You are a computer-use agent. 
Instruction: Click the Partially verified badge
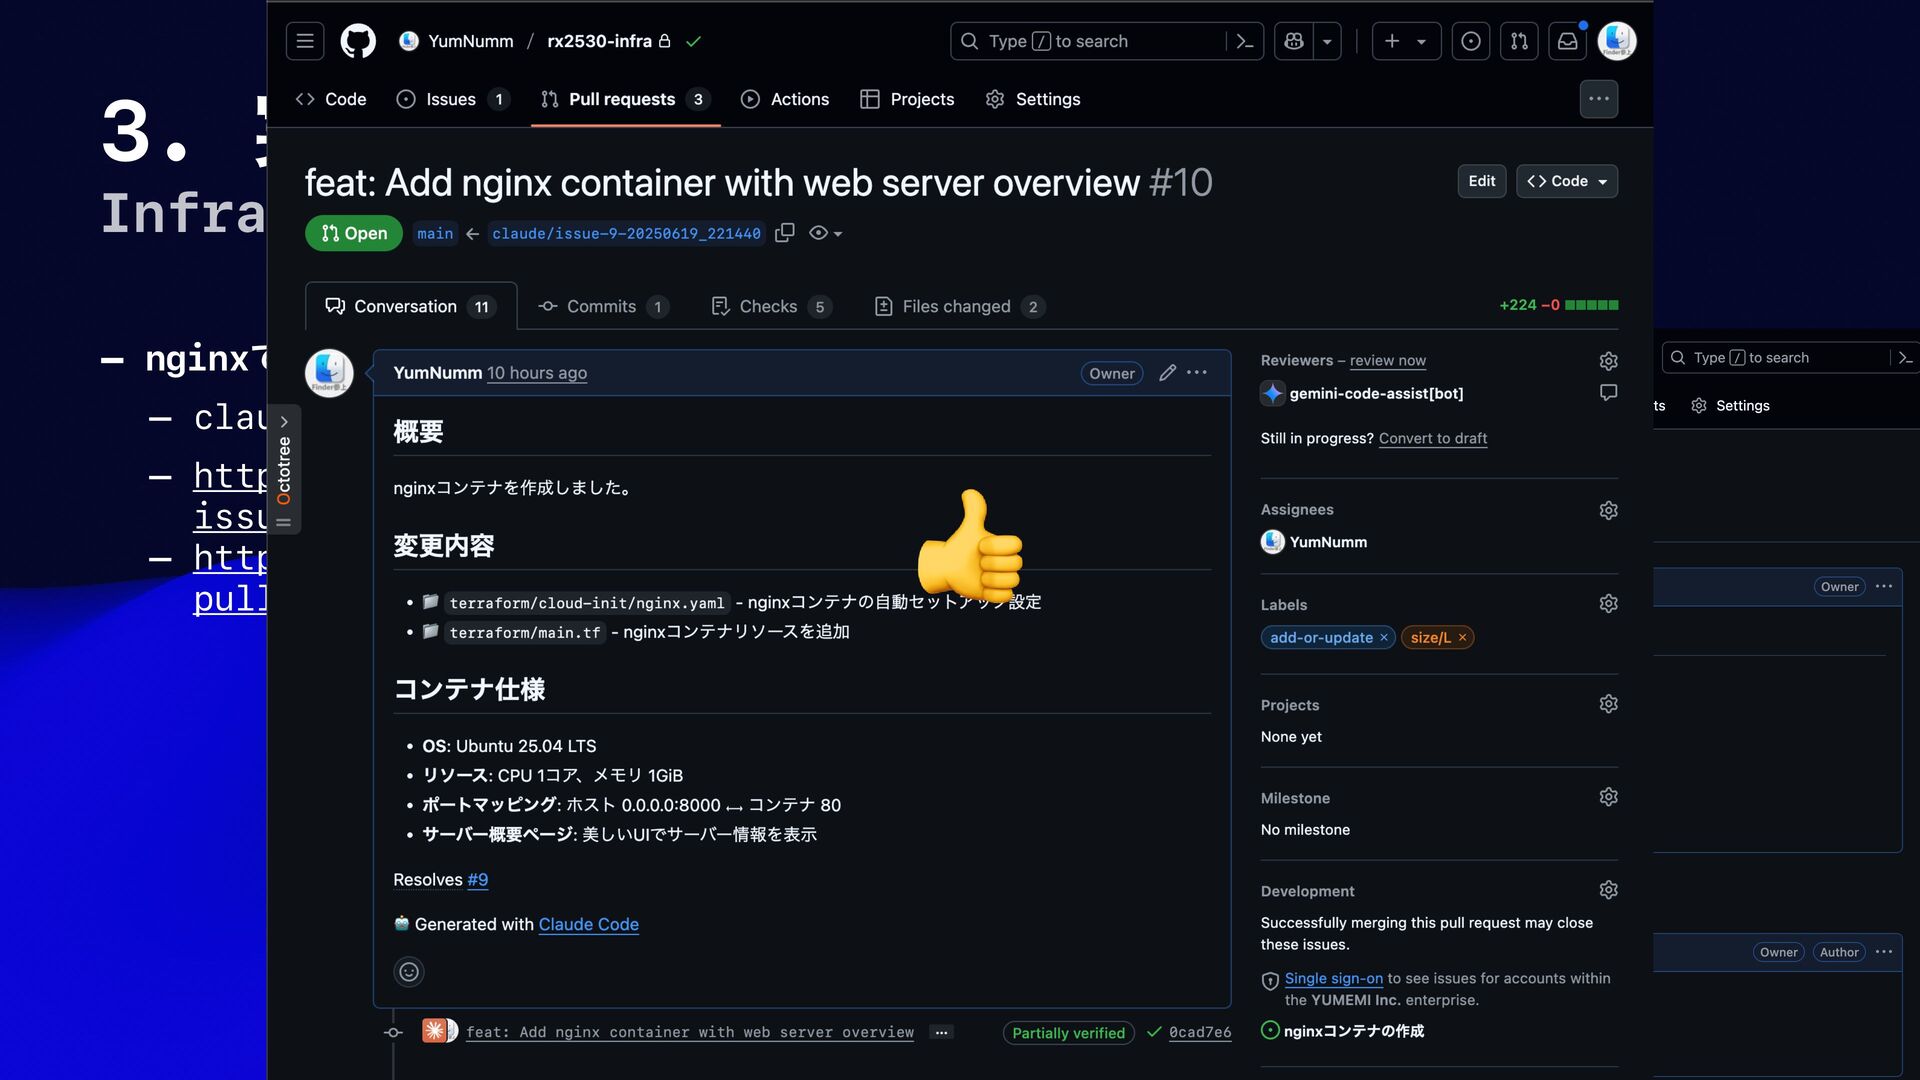click(x=1069, y=1033)
